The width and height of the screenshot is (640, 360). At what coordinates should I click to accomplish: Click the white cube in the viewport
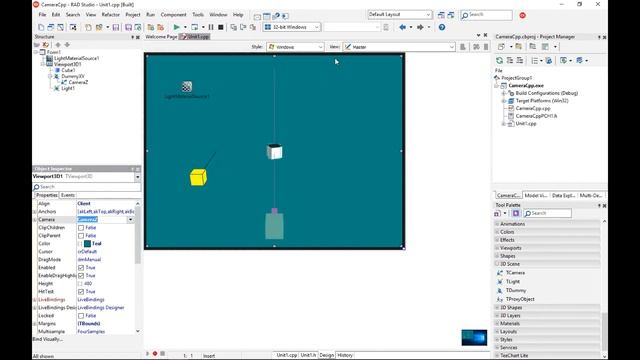pos(274,152)
